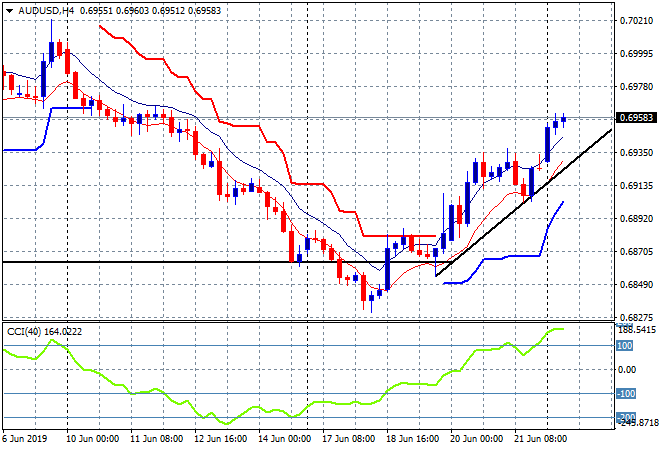660x450 pixels.
Task: Click the 0.68490 price scale value
Action: coord(636,285)
